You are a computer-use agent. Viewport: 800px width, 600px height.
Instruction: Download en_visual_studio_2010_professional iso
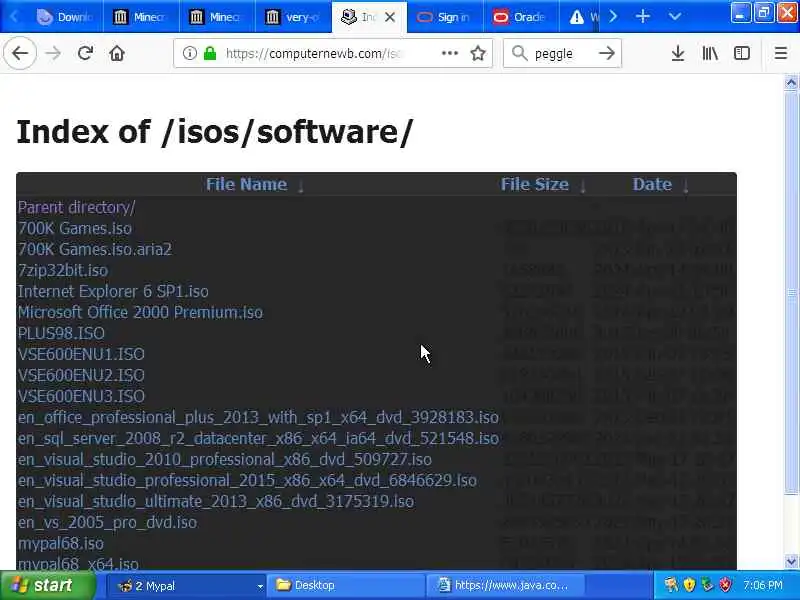pyautogui.click(x=224, y=459)
